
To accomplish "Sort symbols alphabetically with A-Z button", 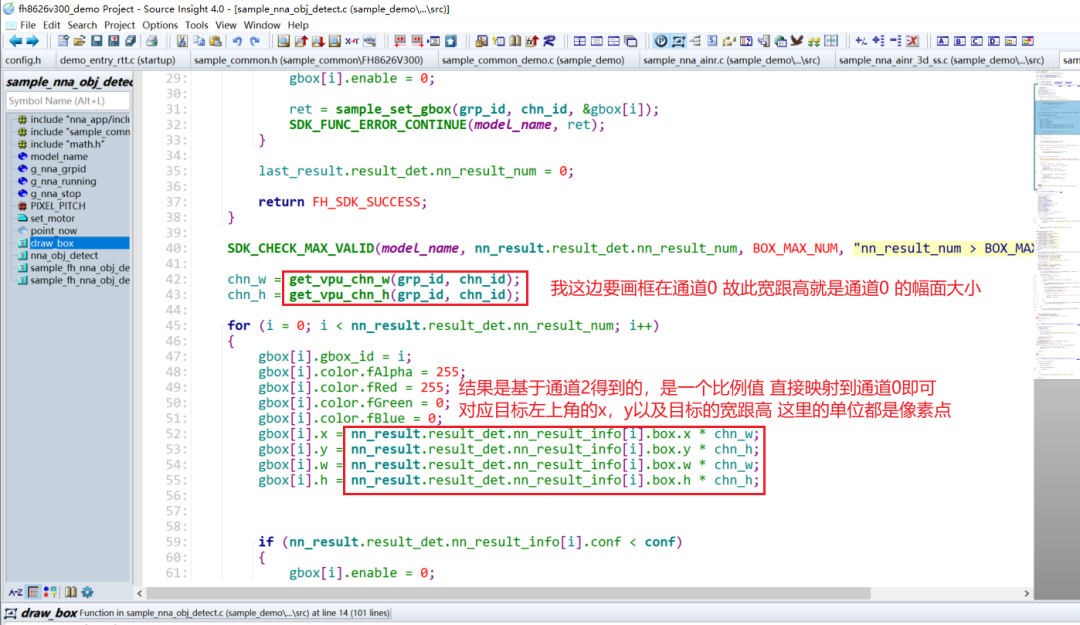I will click(15, 592).
